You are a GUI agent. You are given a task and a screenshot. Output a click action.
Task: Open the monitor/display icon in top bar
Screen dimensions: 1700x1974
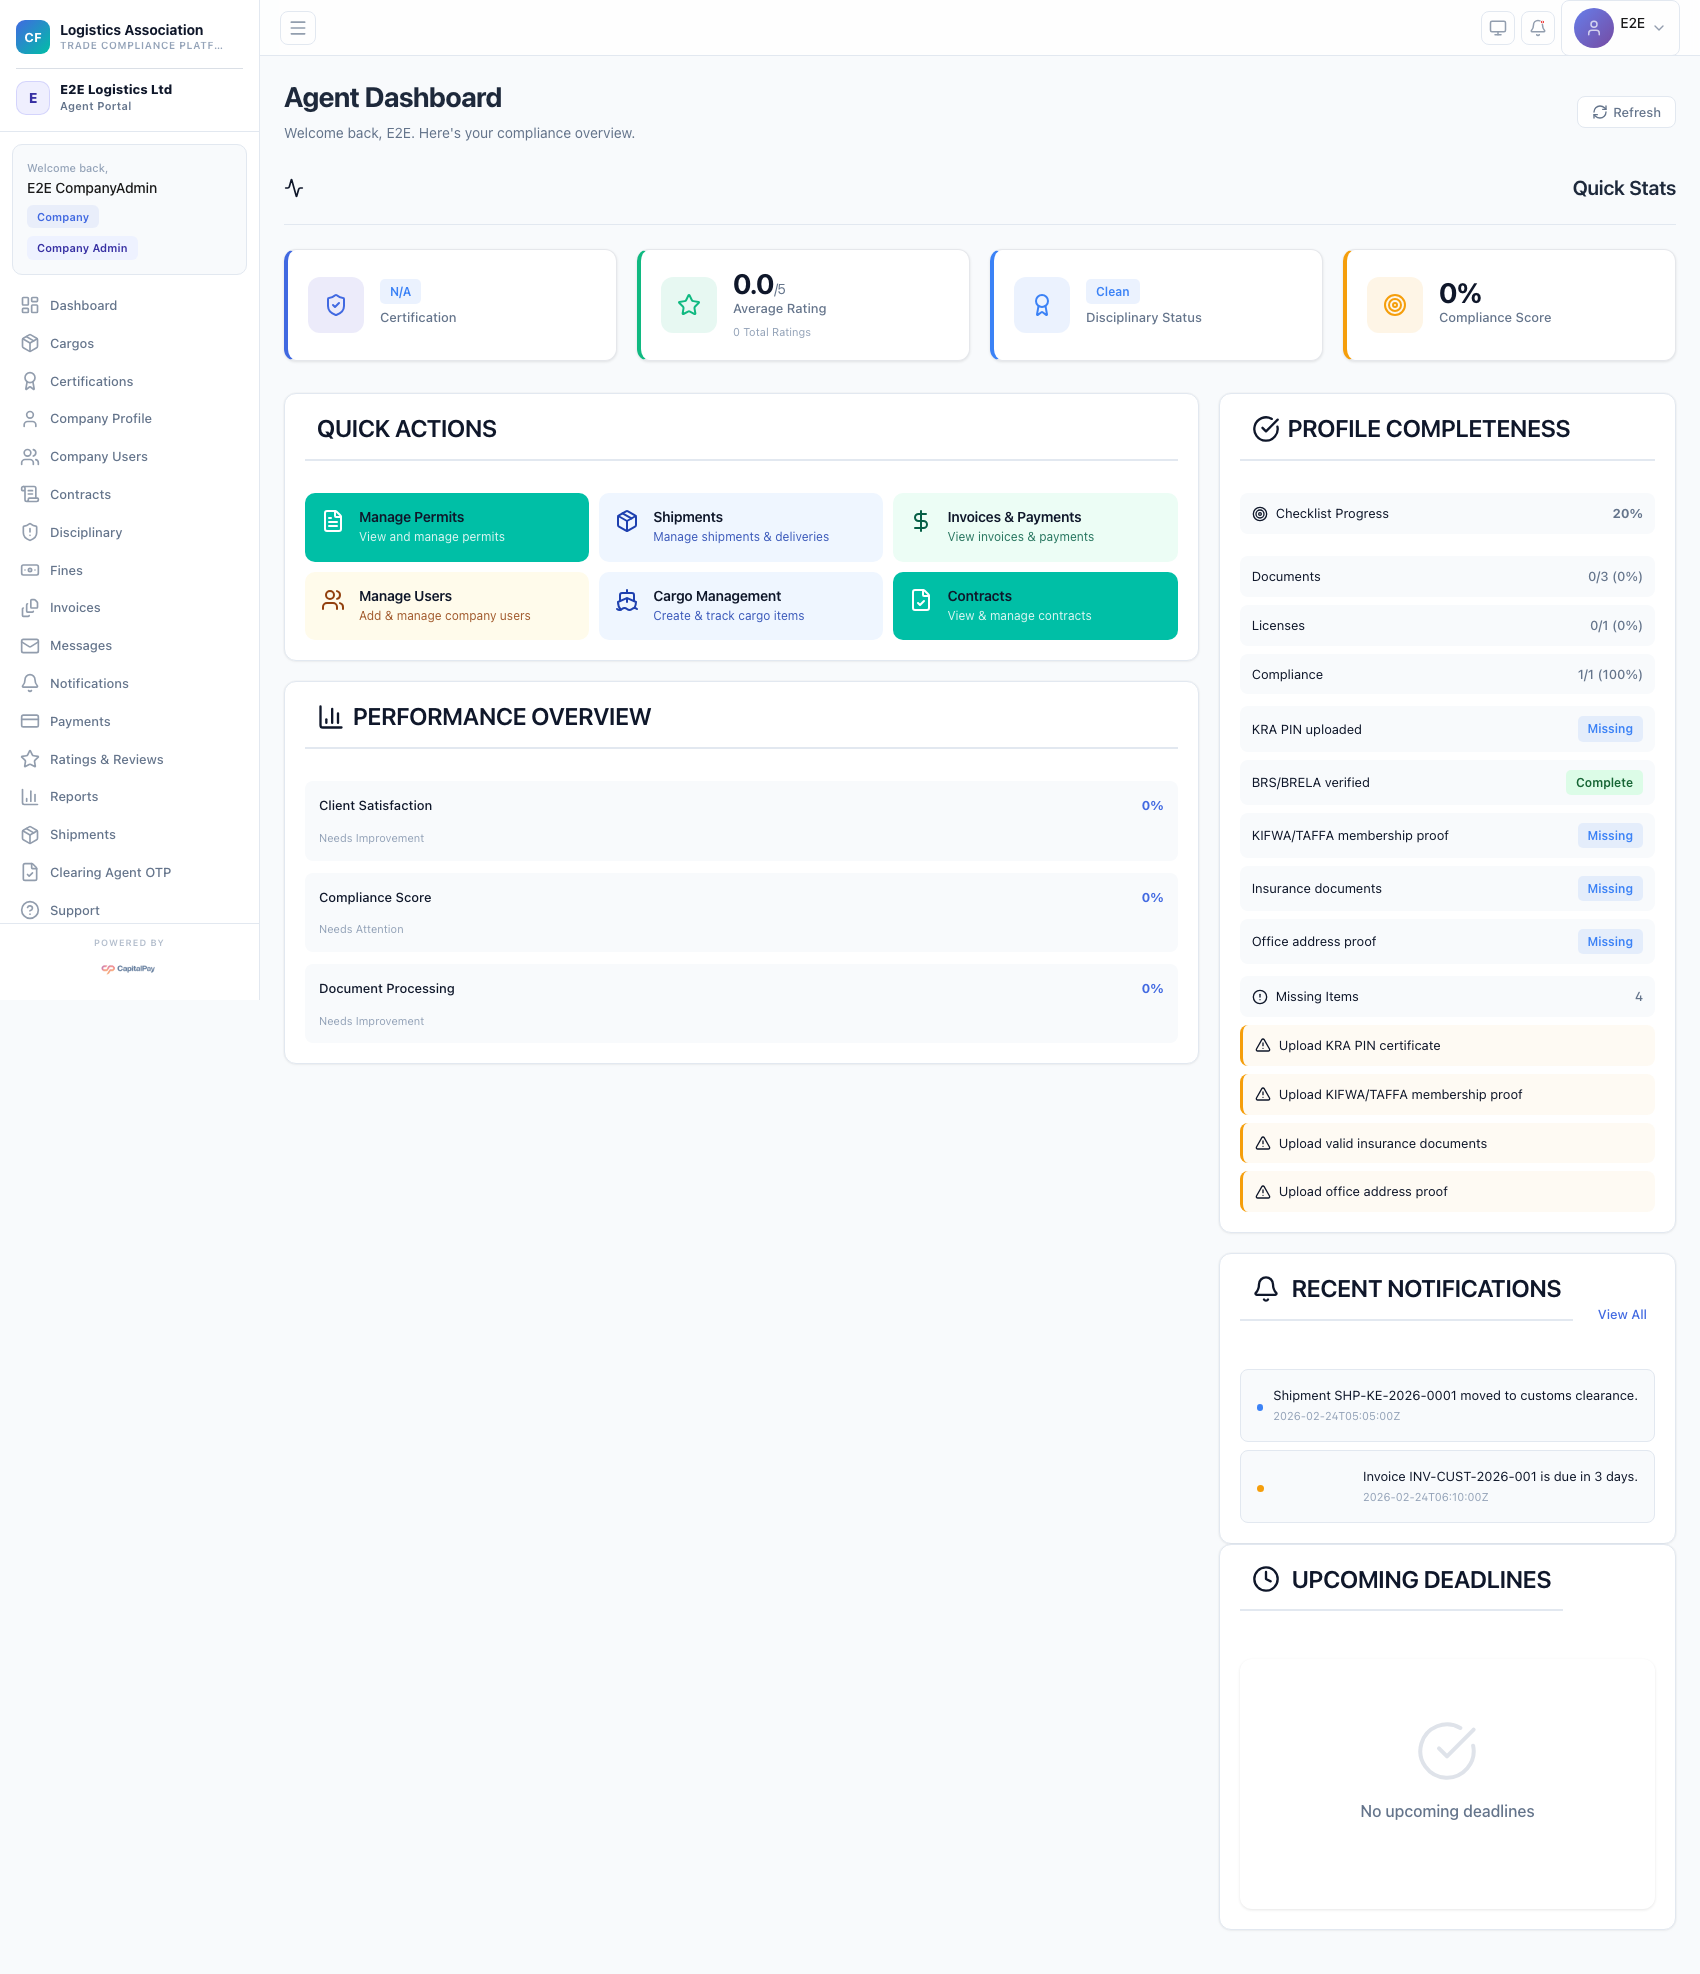(1497, 27)
